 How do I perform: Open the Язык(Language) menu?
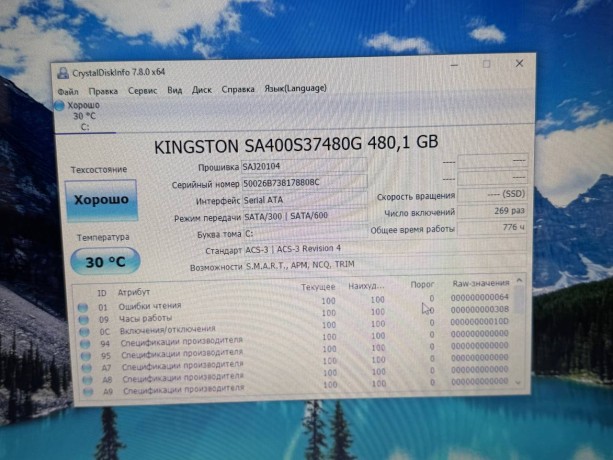click(x=295, y=88)
